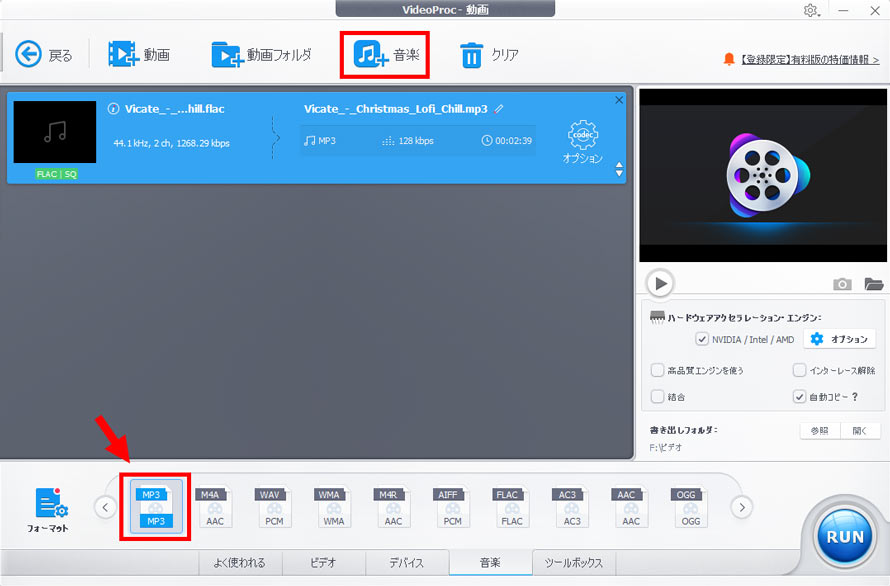This screenshot has width=890, height=586.
Task: Switch to ビデオ tab
Action: 324,563
